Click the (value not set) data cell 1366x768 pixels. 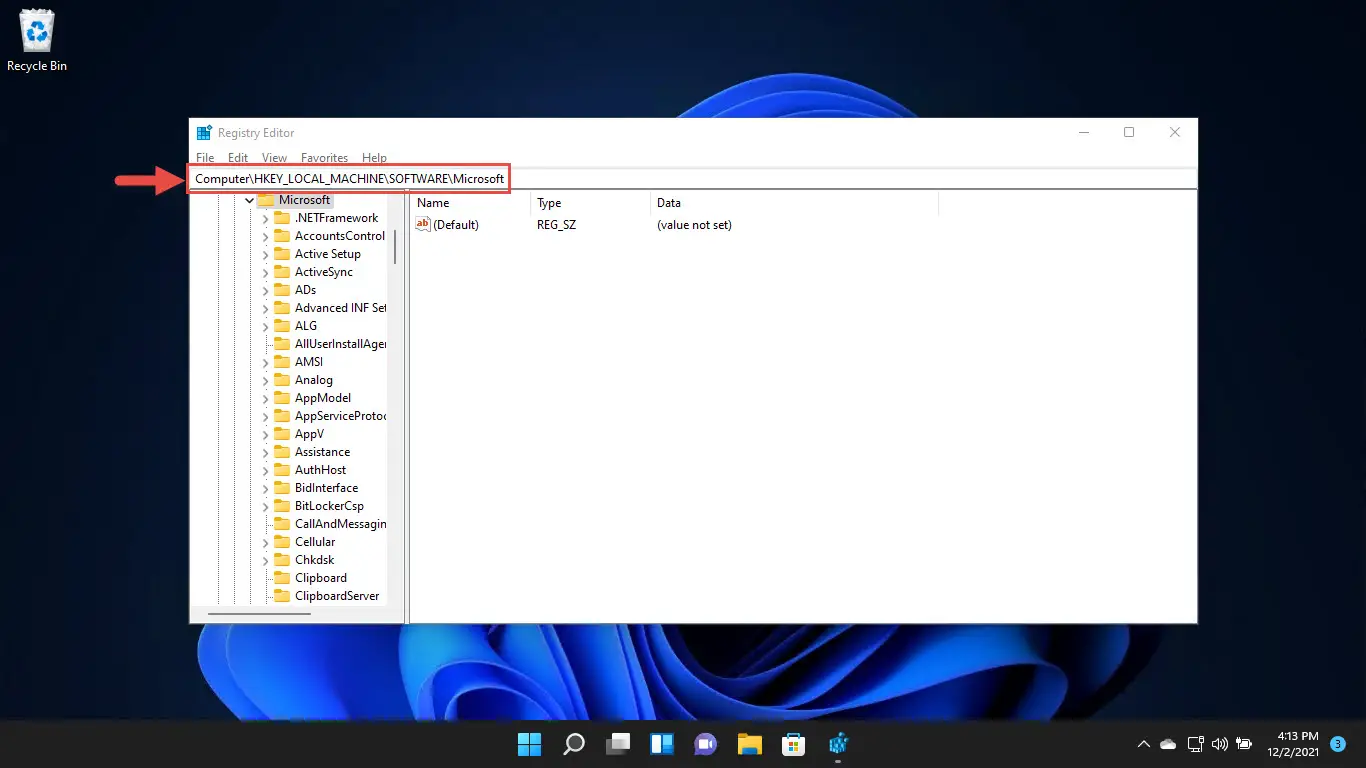[694, 225]
